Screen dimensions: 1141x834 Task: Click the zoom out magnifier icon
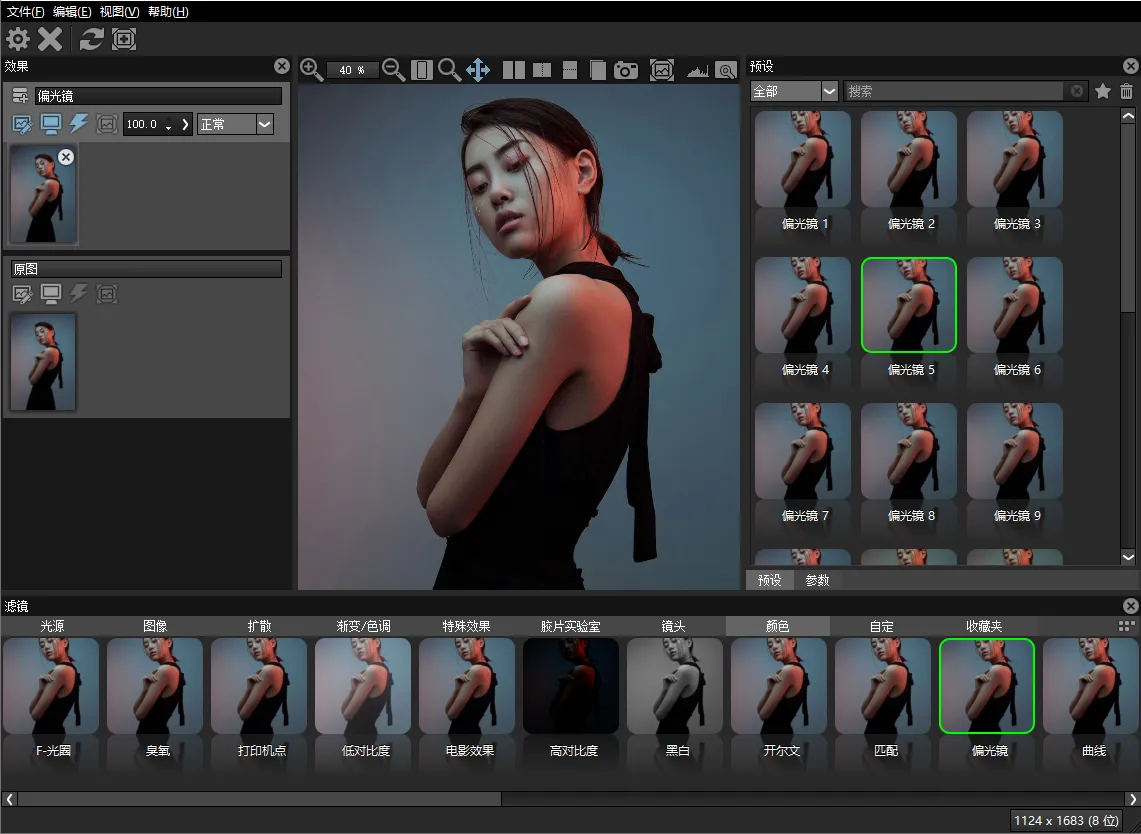(393, 69)
